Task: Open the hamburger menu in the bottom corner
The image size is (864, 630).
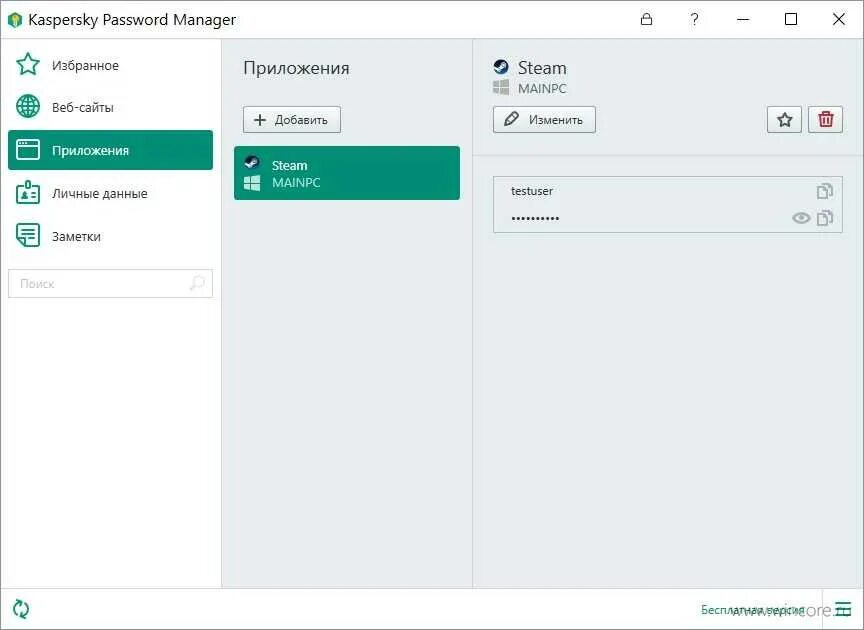Action: pyautogui.click(x=843, y=609)
